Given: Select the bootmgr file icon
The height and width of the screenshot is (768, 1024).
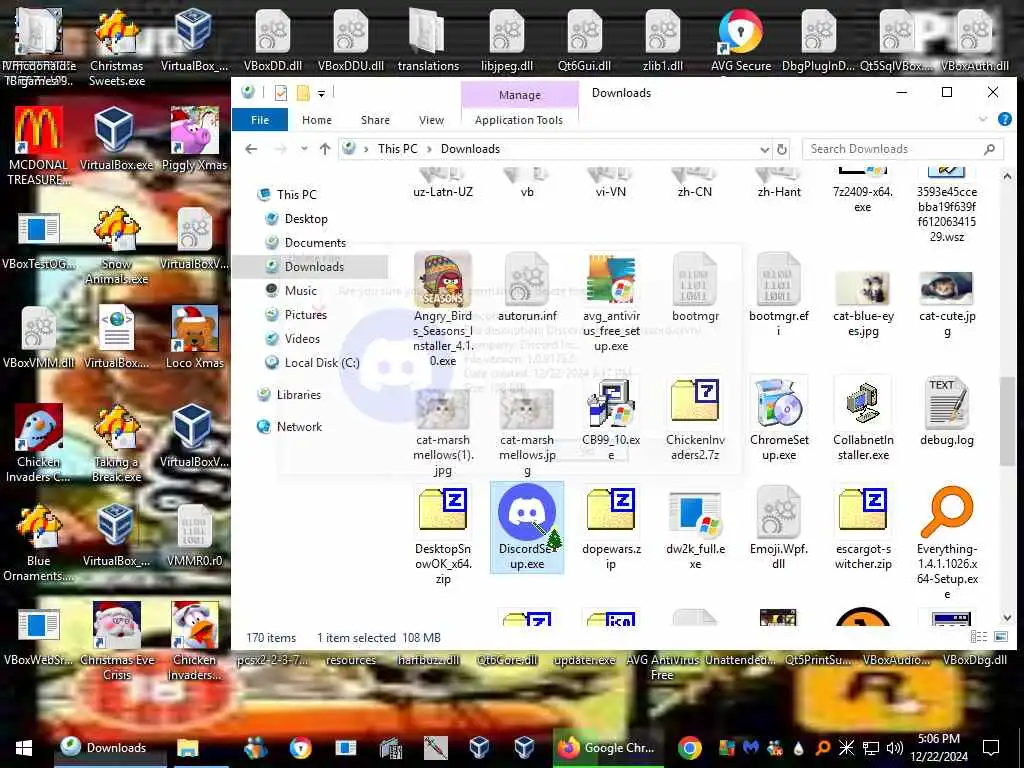Looking at the screenshot, I should (695, 281).
